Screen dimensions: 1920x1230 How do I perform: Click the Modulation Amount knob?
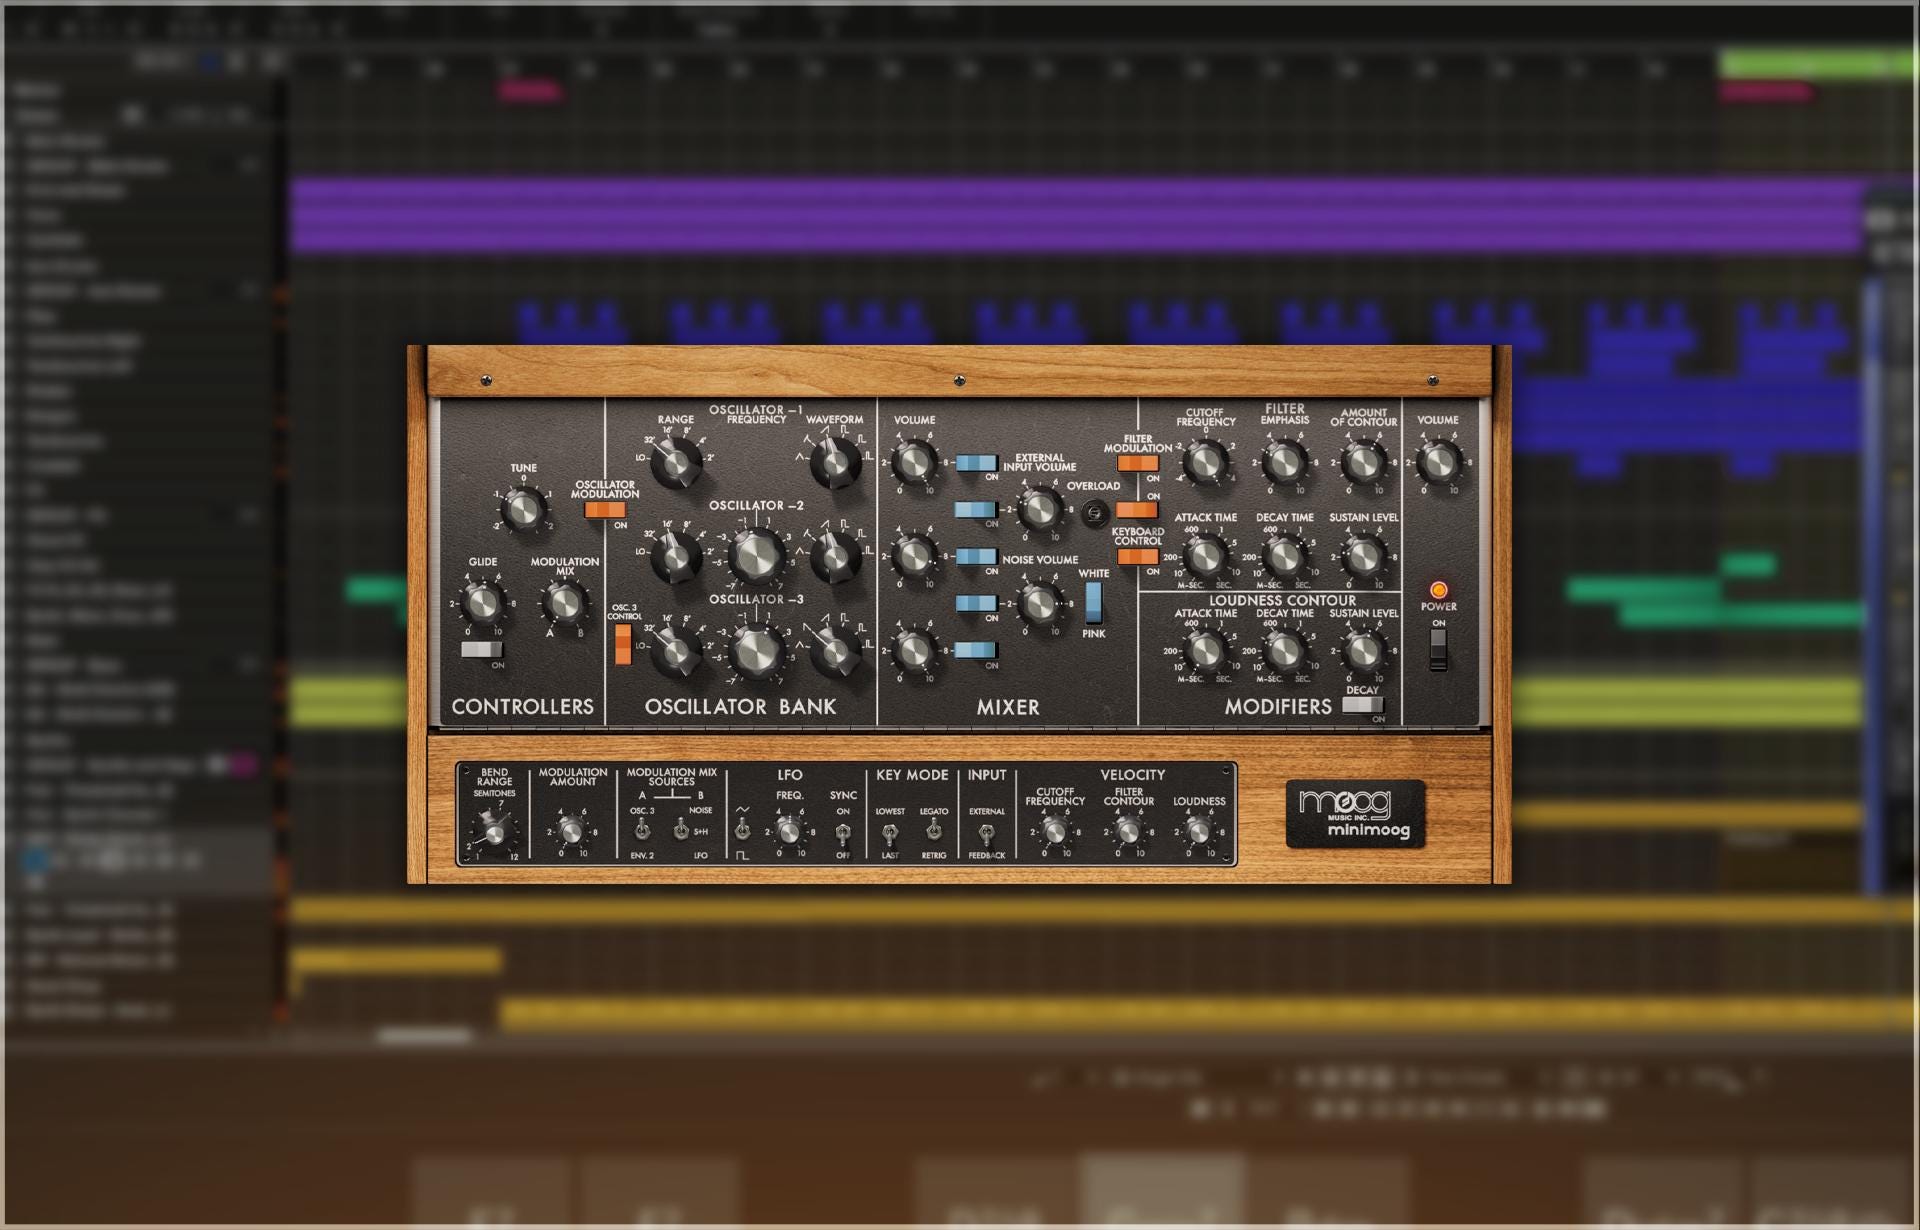[571, 831]
